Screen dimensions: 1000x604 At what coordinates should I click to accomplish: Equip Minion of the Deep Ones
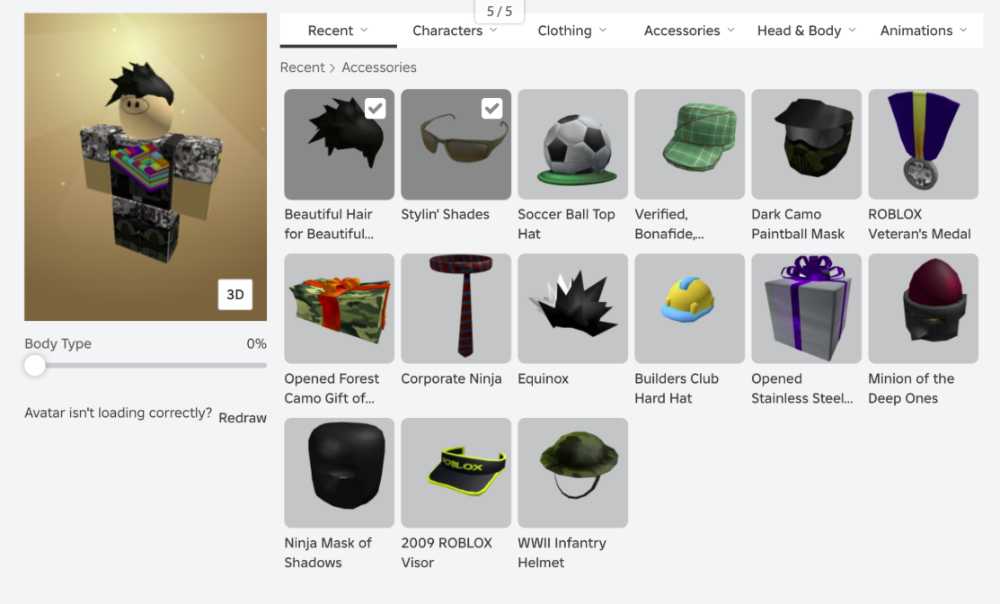click(x=923, y=309)
